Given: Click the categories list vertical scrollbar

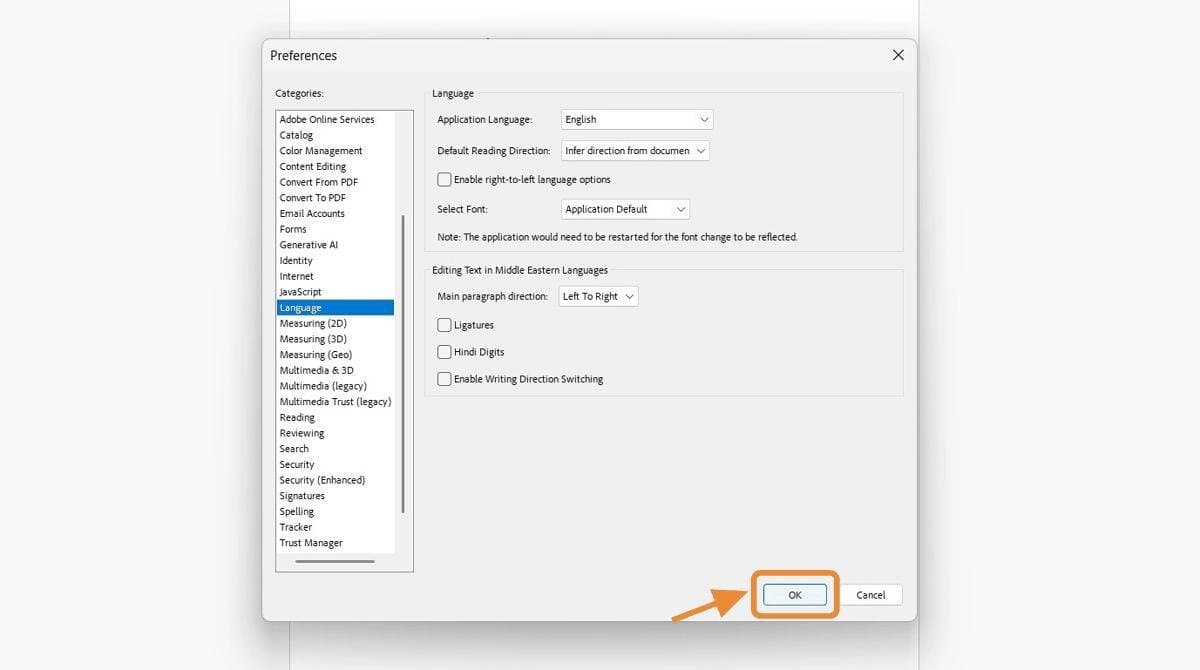Looking at the screenshot, I should pos(403,363).
